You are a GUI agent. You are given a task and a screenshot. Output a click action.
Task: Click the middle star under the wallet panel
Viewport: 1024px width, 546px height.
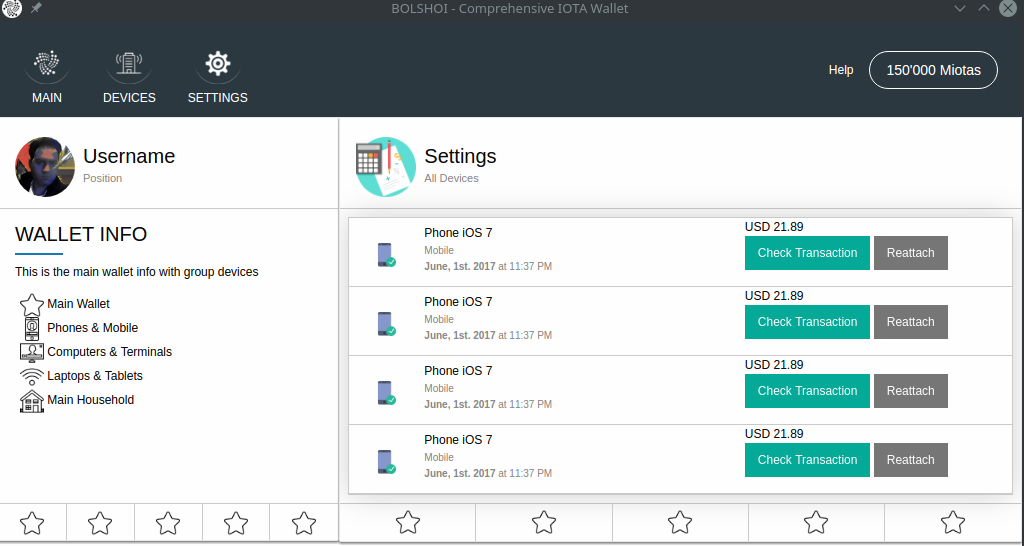(x=168, y=522)
